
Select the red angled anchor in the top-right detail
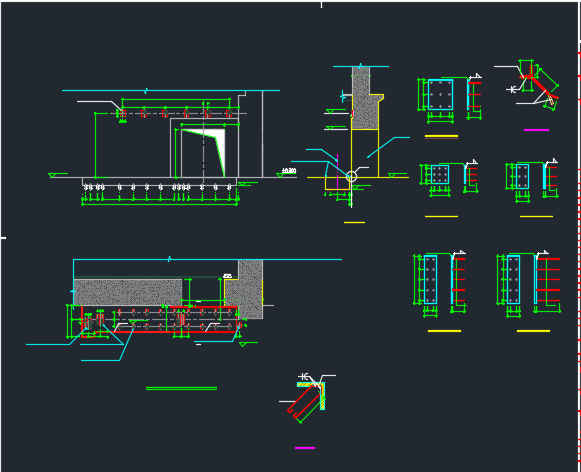click(540, 86)
